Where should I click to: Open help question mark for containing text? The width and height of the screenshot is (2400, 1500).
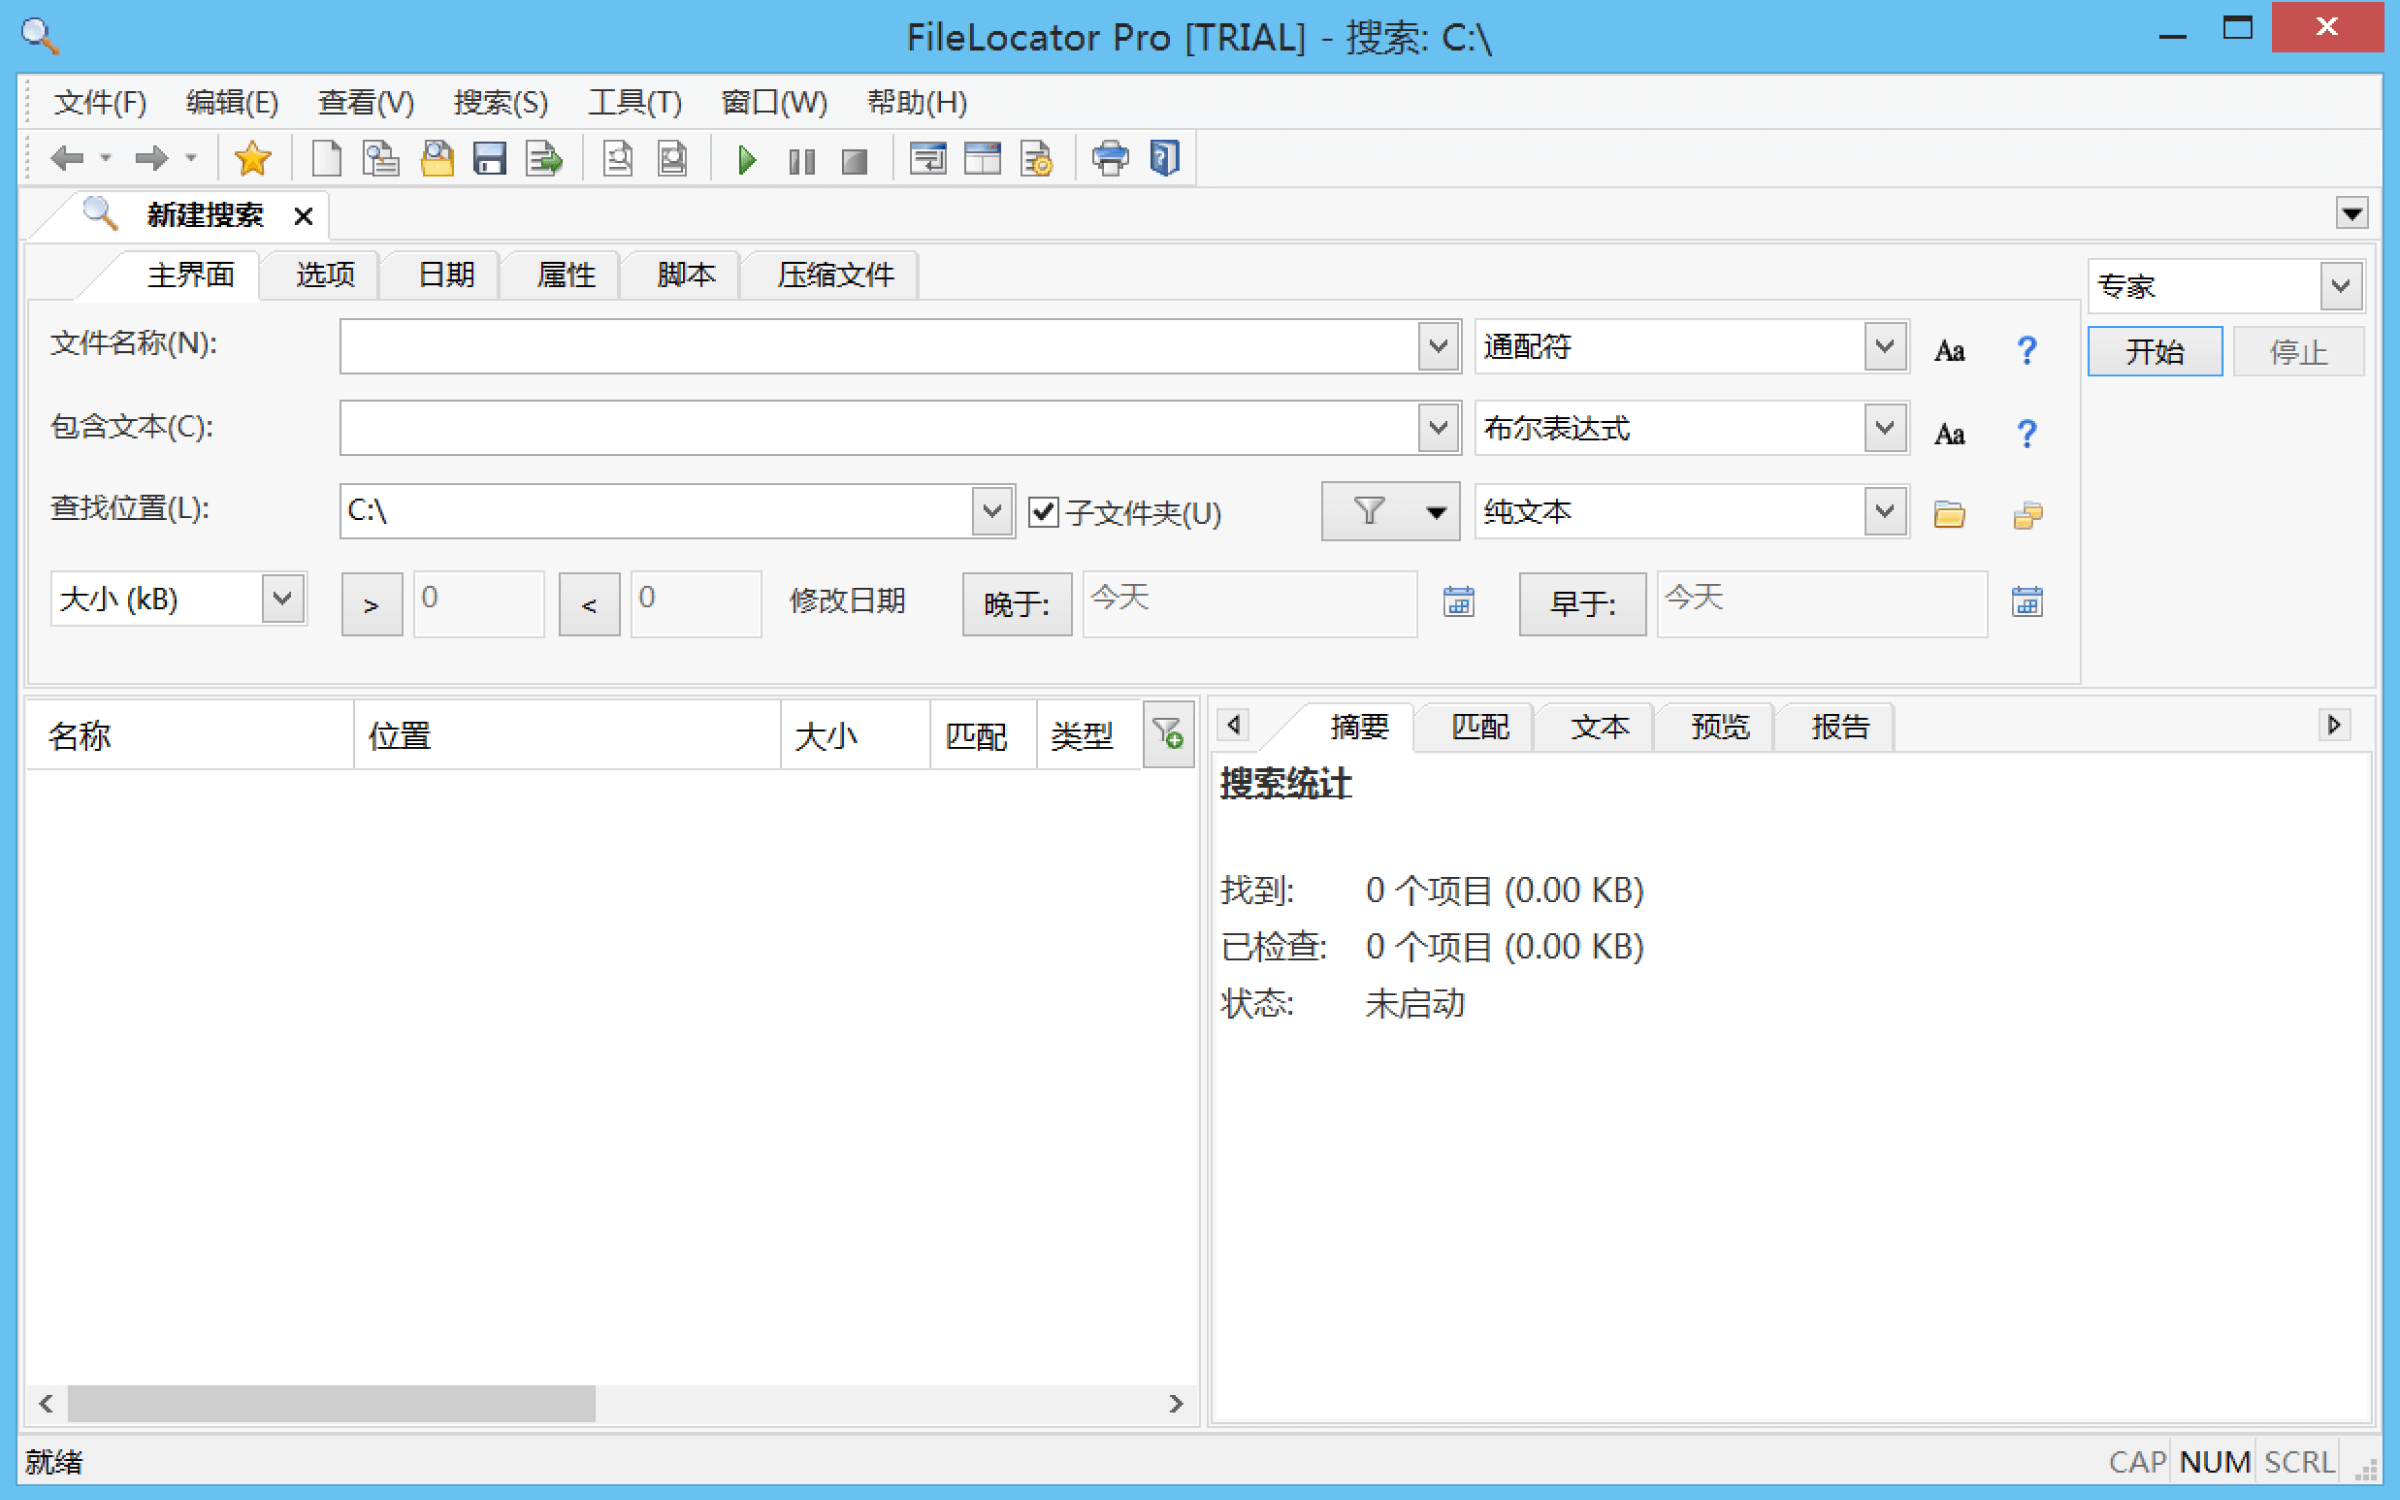click(x=2027, y=433)
